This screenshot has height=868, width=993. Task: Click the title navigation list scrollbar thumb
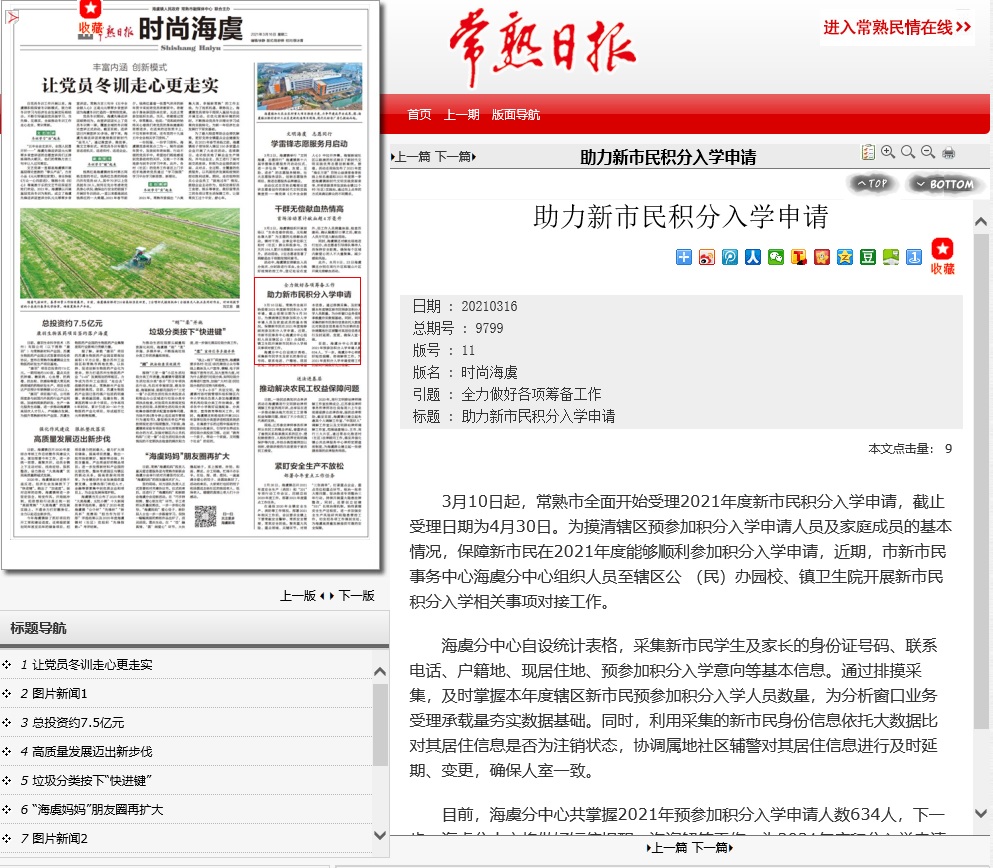point(380,725)
